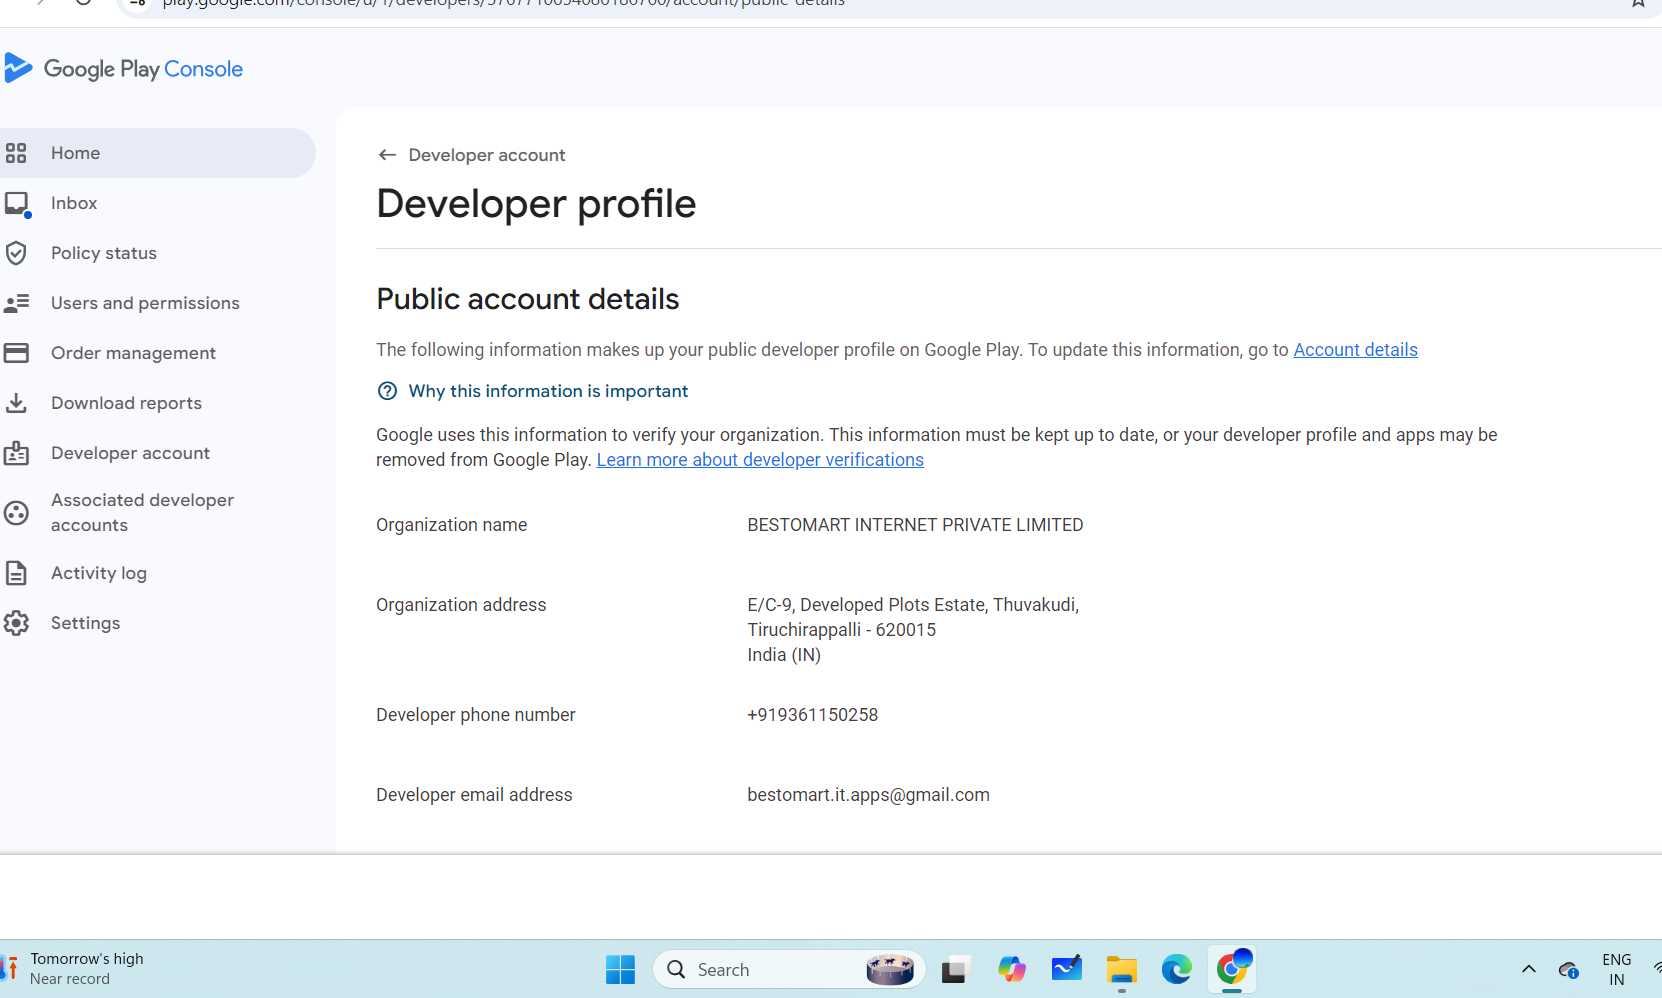This screenshot has width=1662, height=998.
Task: Open File Explorer from taskbar
Action: click(x=1121, y=969)
